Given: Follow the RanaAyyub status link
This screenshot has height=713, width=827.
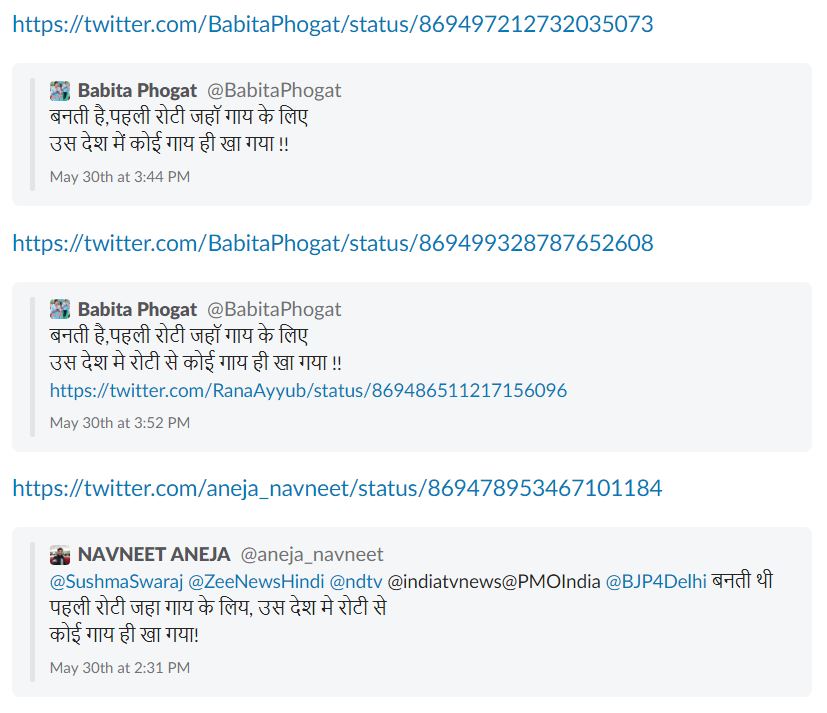Looking at the screenshot, I should point(309,390).
